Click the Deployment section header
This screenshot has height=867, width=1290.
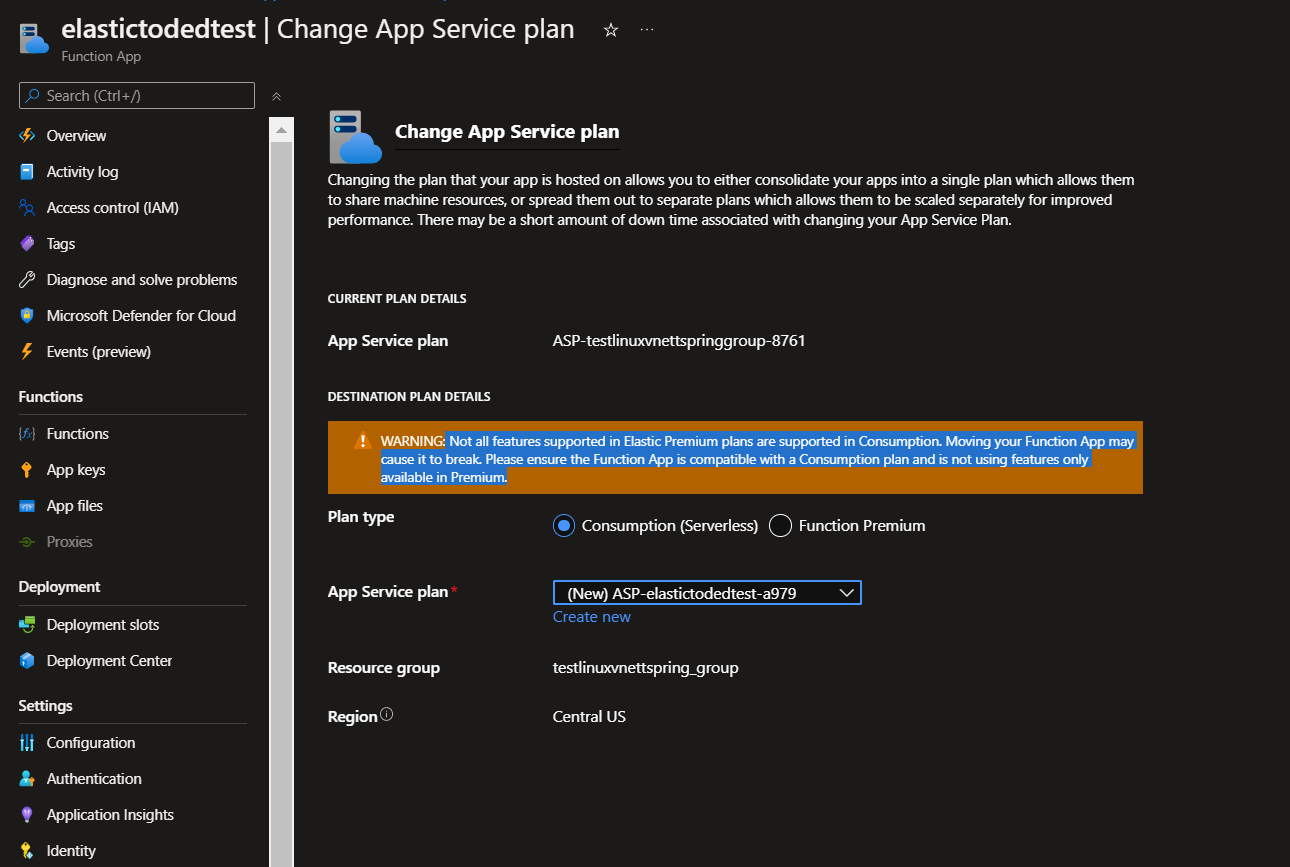(60, 587)
